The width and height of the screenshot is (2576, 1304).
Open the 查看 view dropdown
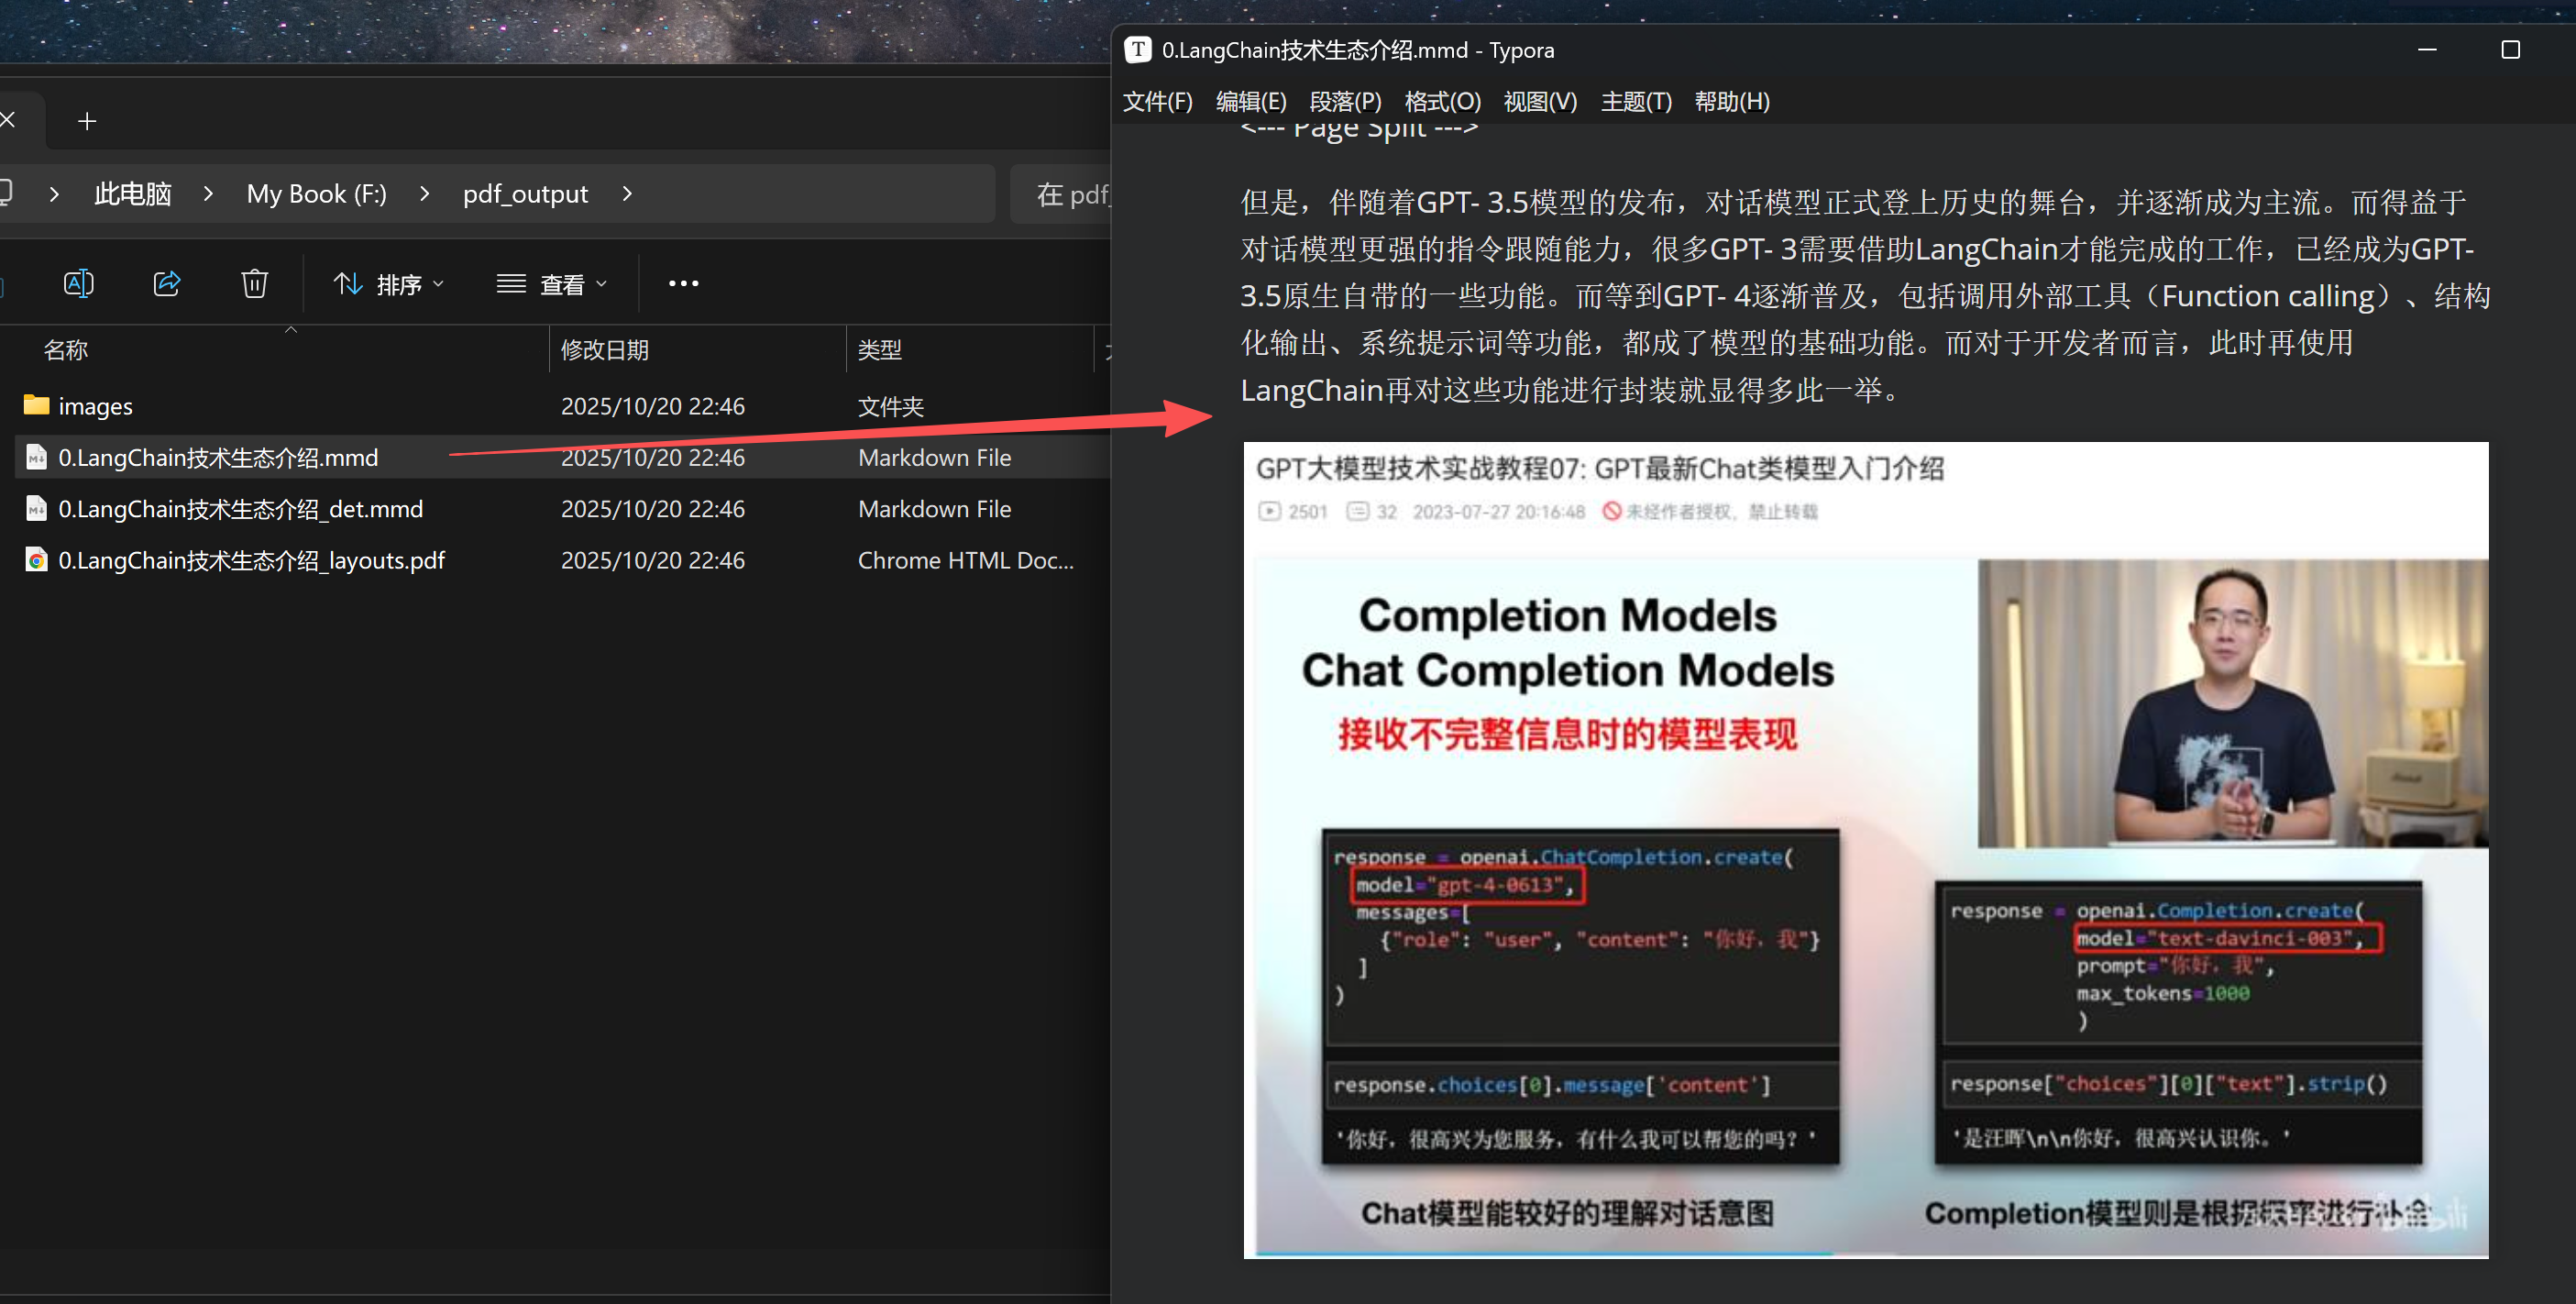[x=552, y=285]
